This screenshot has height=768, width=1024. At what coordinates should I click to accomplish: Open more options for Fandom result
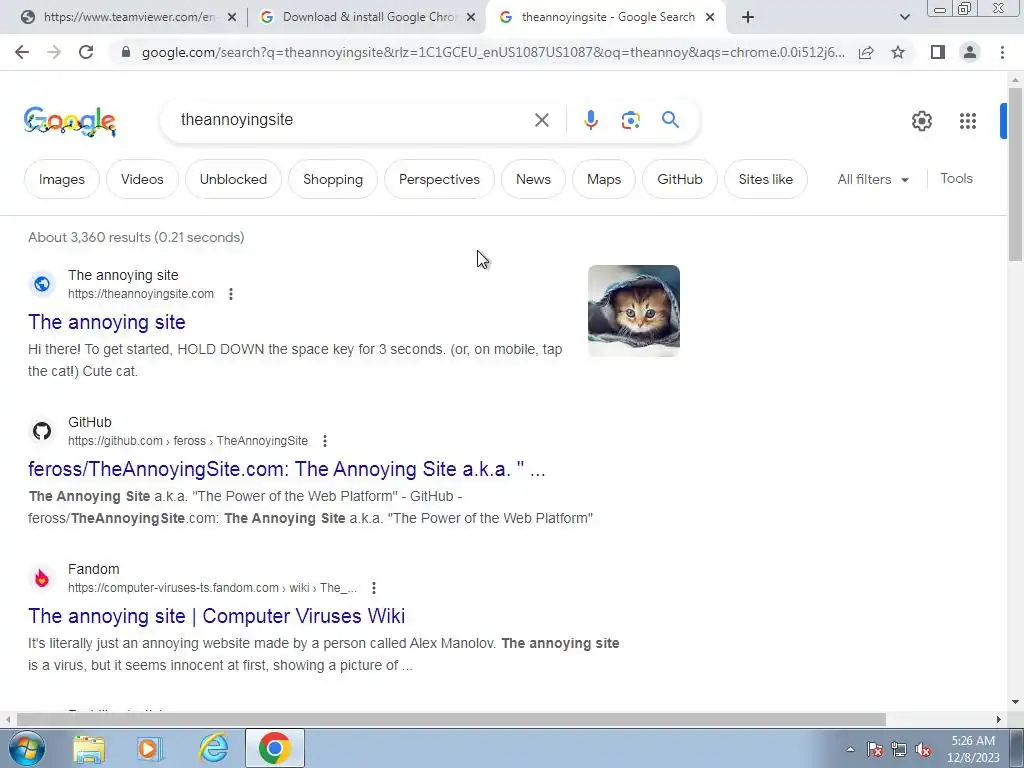pos(374,588)
